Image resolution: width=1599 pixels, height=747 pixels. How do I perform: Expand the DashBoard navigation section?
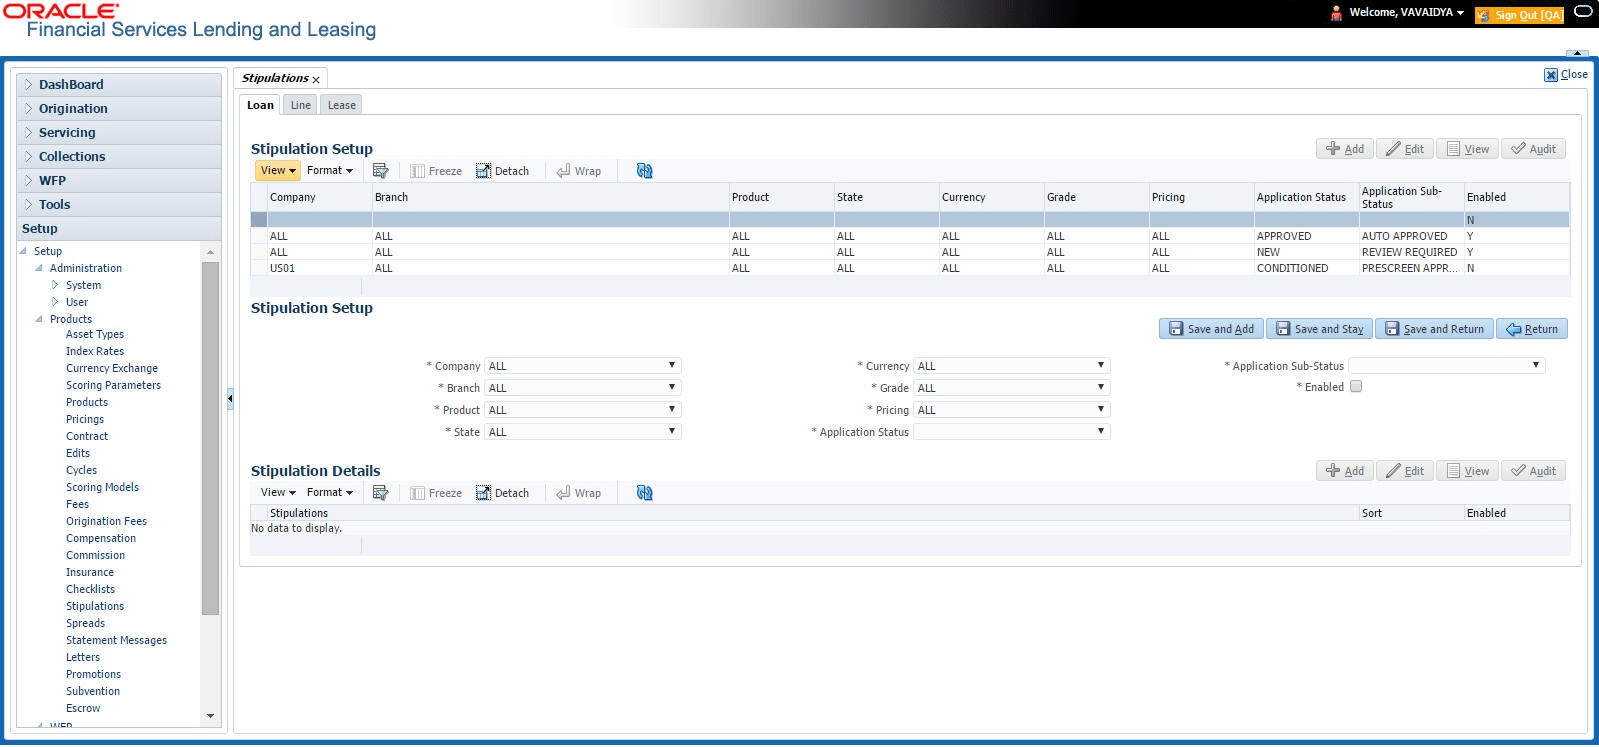pyautogui.click(x=29, y=85)
